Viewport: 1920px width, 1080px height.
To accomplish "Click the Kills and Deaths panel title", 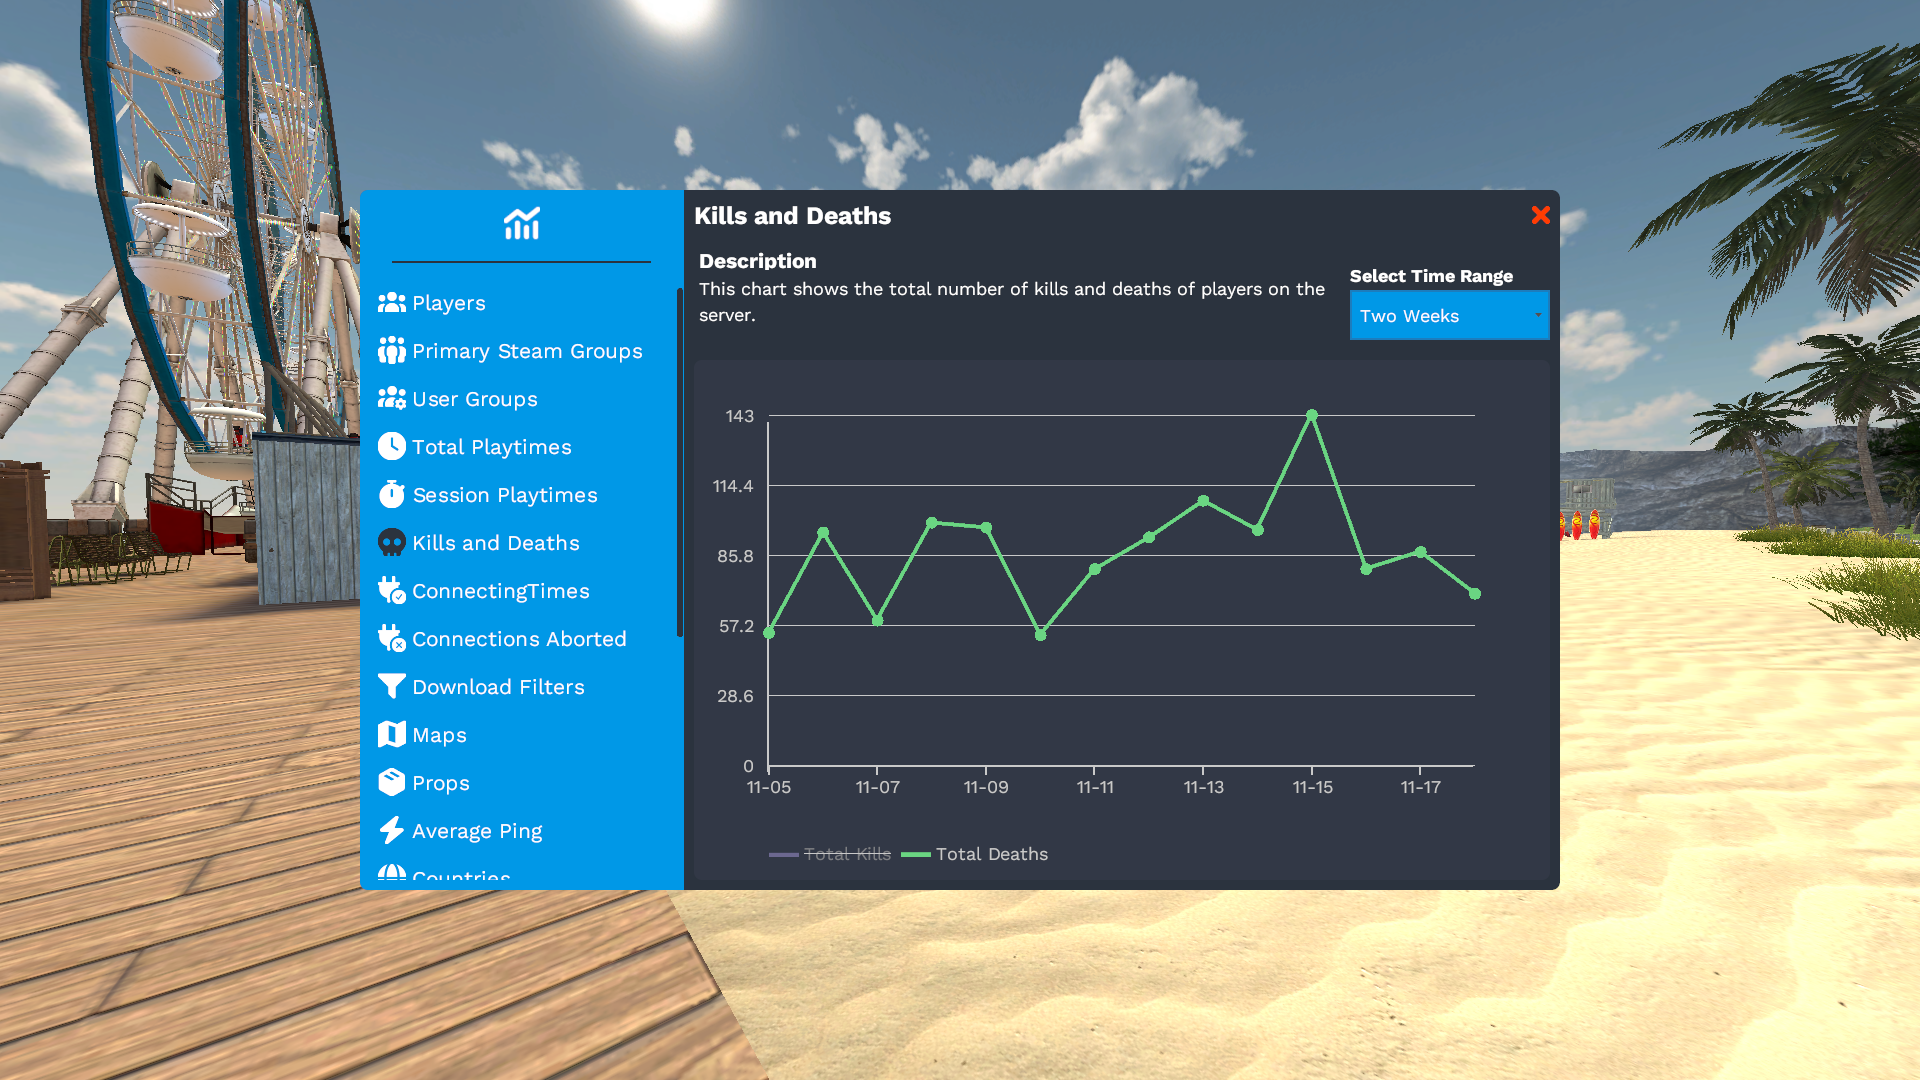I will (793, 216).
